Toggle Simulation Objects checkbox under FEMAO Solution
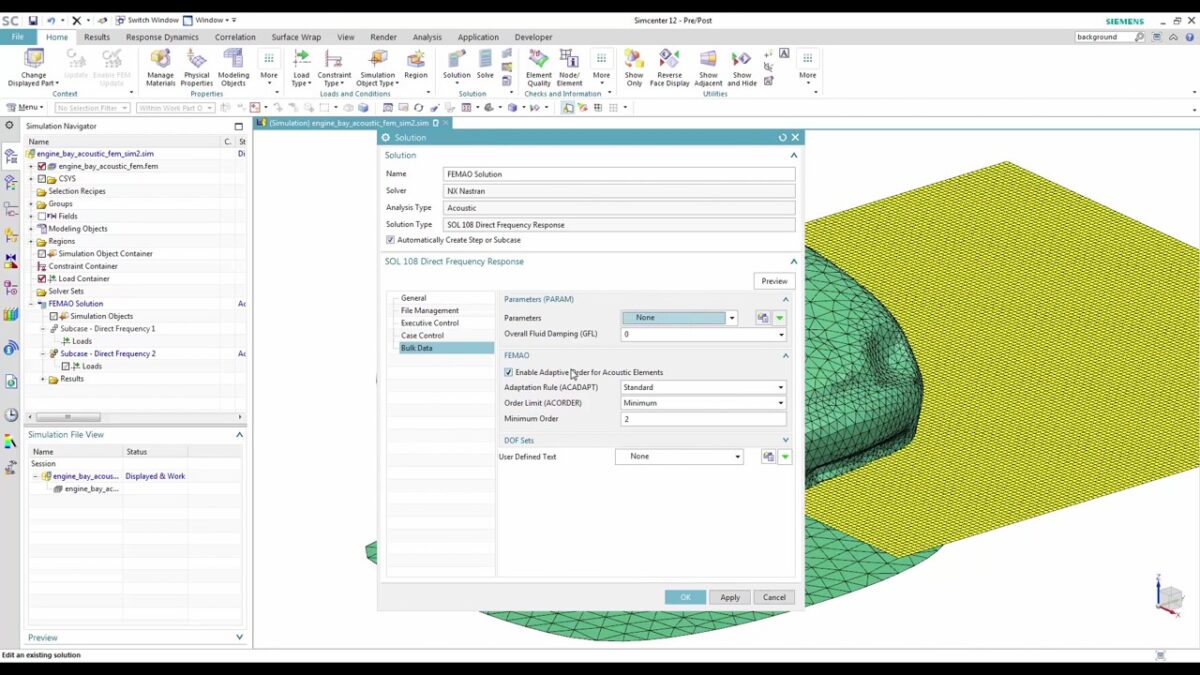The image size is (1200, 675). coord(53,316)
